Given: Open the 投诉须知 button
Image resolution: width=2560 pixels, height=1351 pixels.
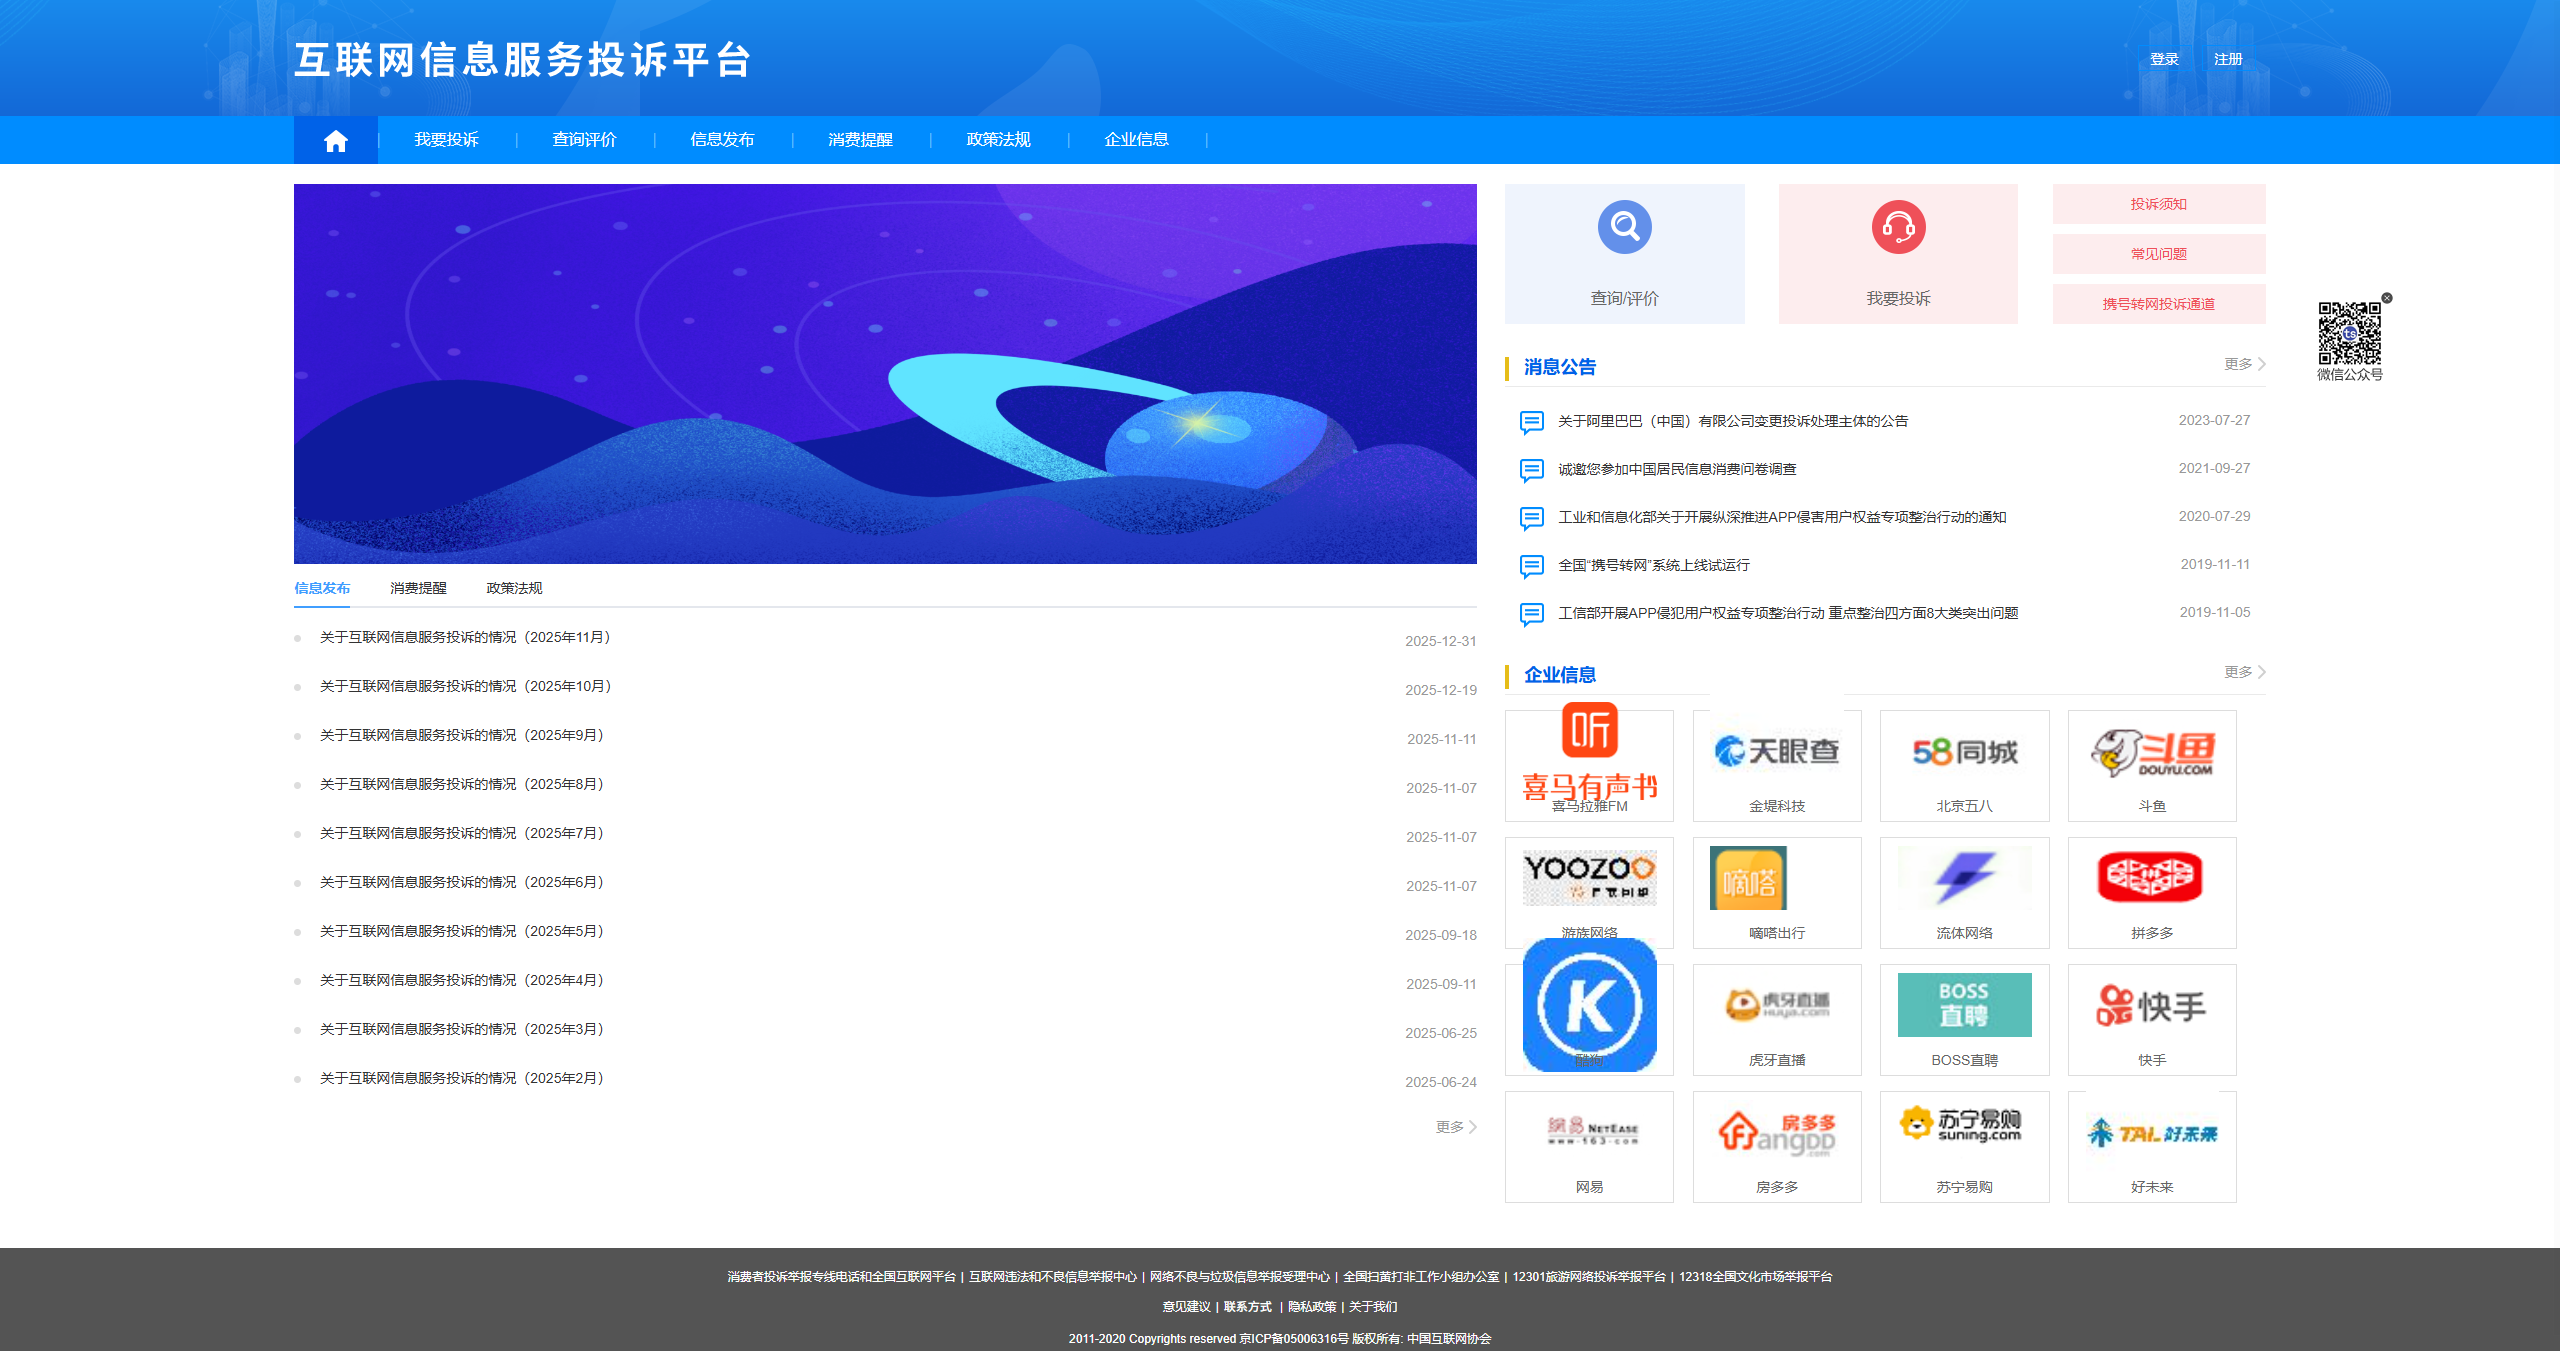Looking at the screenshot, I should pyautogui.click(x=2158, y=203).
